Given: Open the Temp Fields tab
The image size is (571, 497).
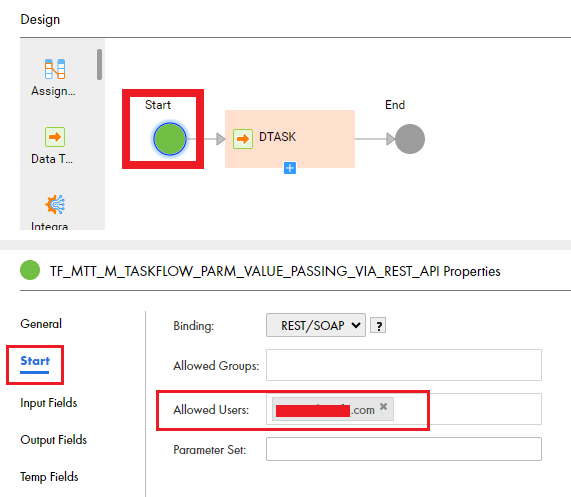Looking at the screenshot, I should pyautogui.click(x=49, y=477).
